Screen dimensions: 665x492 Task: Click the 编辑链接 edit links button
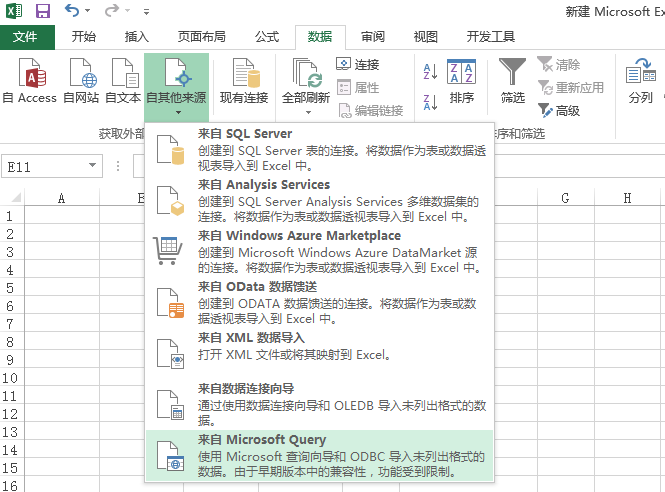[x=370, y=110]
